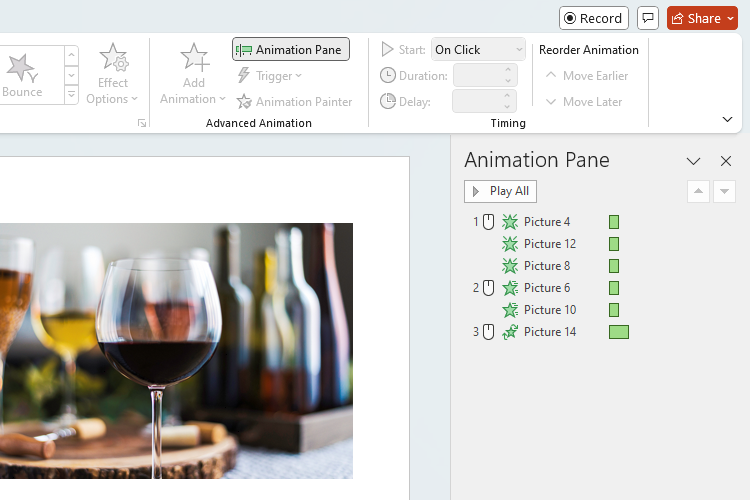Toggle the Animation Pane button
Viewport: 750px width, 500px height.
[291, 50]
